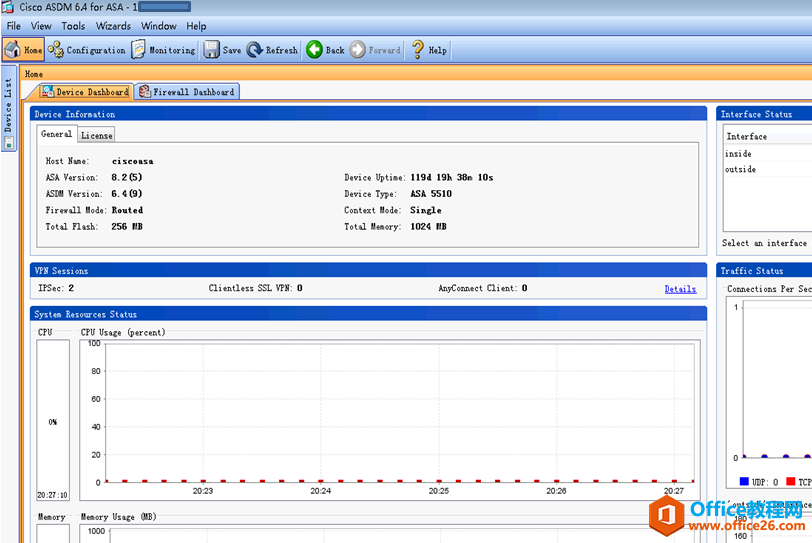Click the CPU percentage gauge bar
Viewport: 812px width, 543px height.
[x=53, y=420]
